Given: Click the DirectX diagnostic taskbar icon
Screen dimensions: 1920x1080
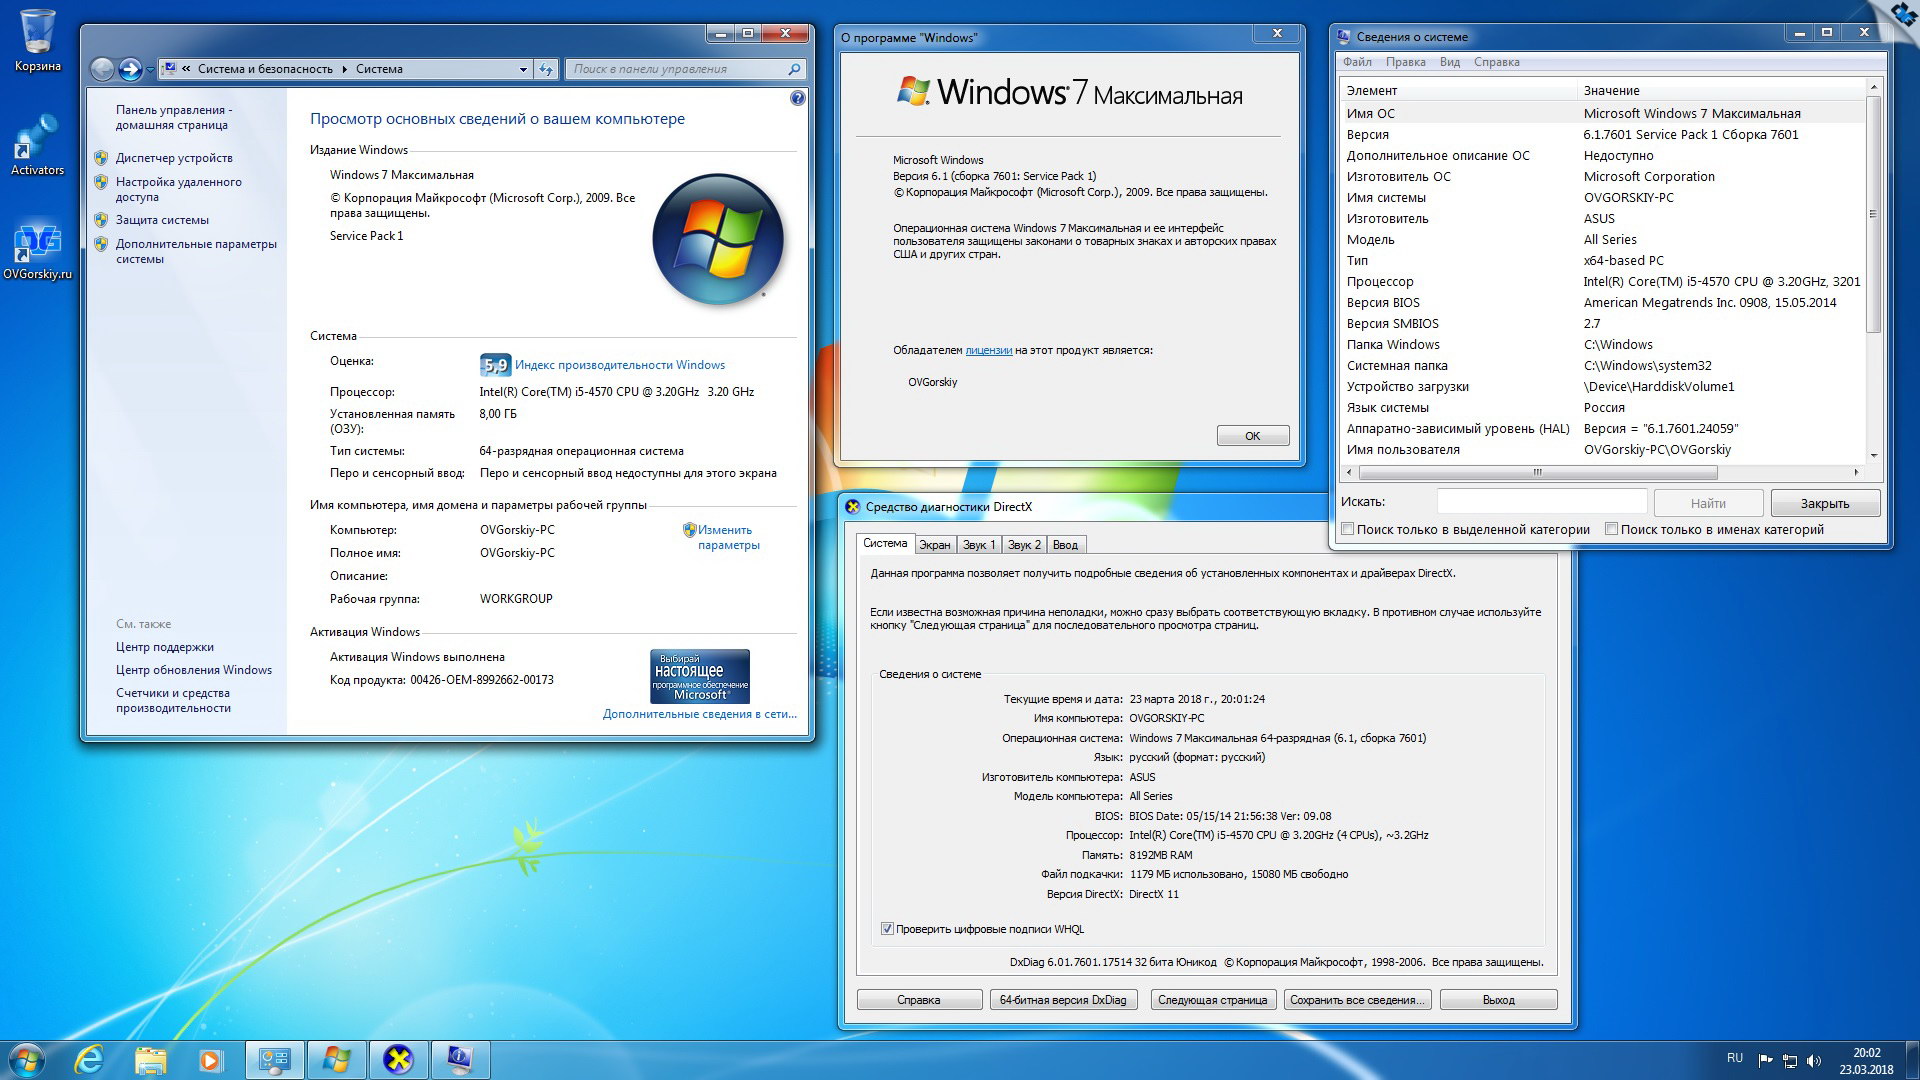Looking at the screenshot, I should (x=398, y=1059).
